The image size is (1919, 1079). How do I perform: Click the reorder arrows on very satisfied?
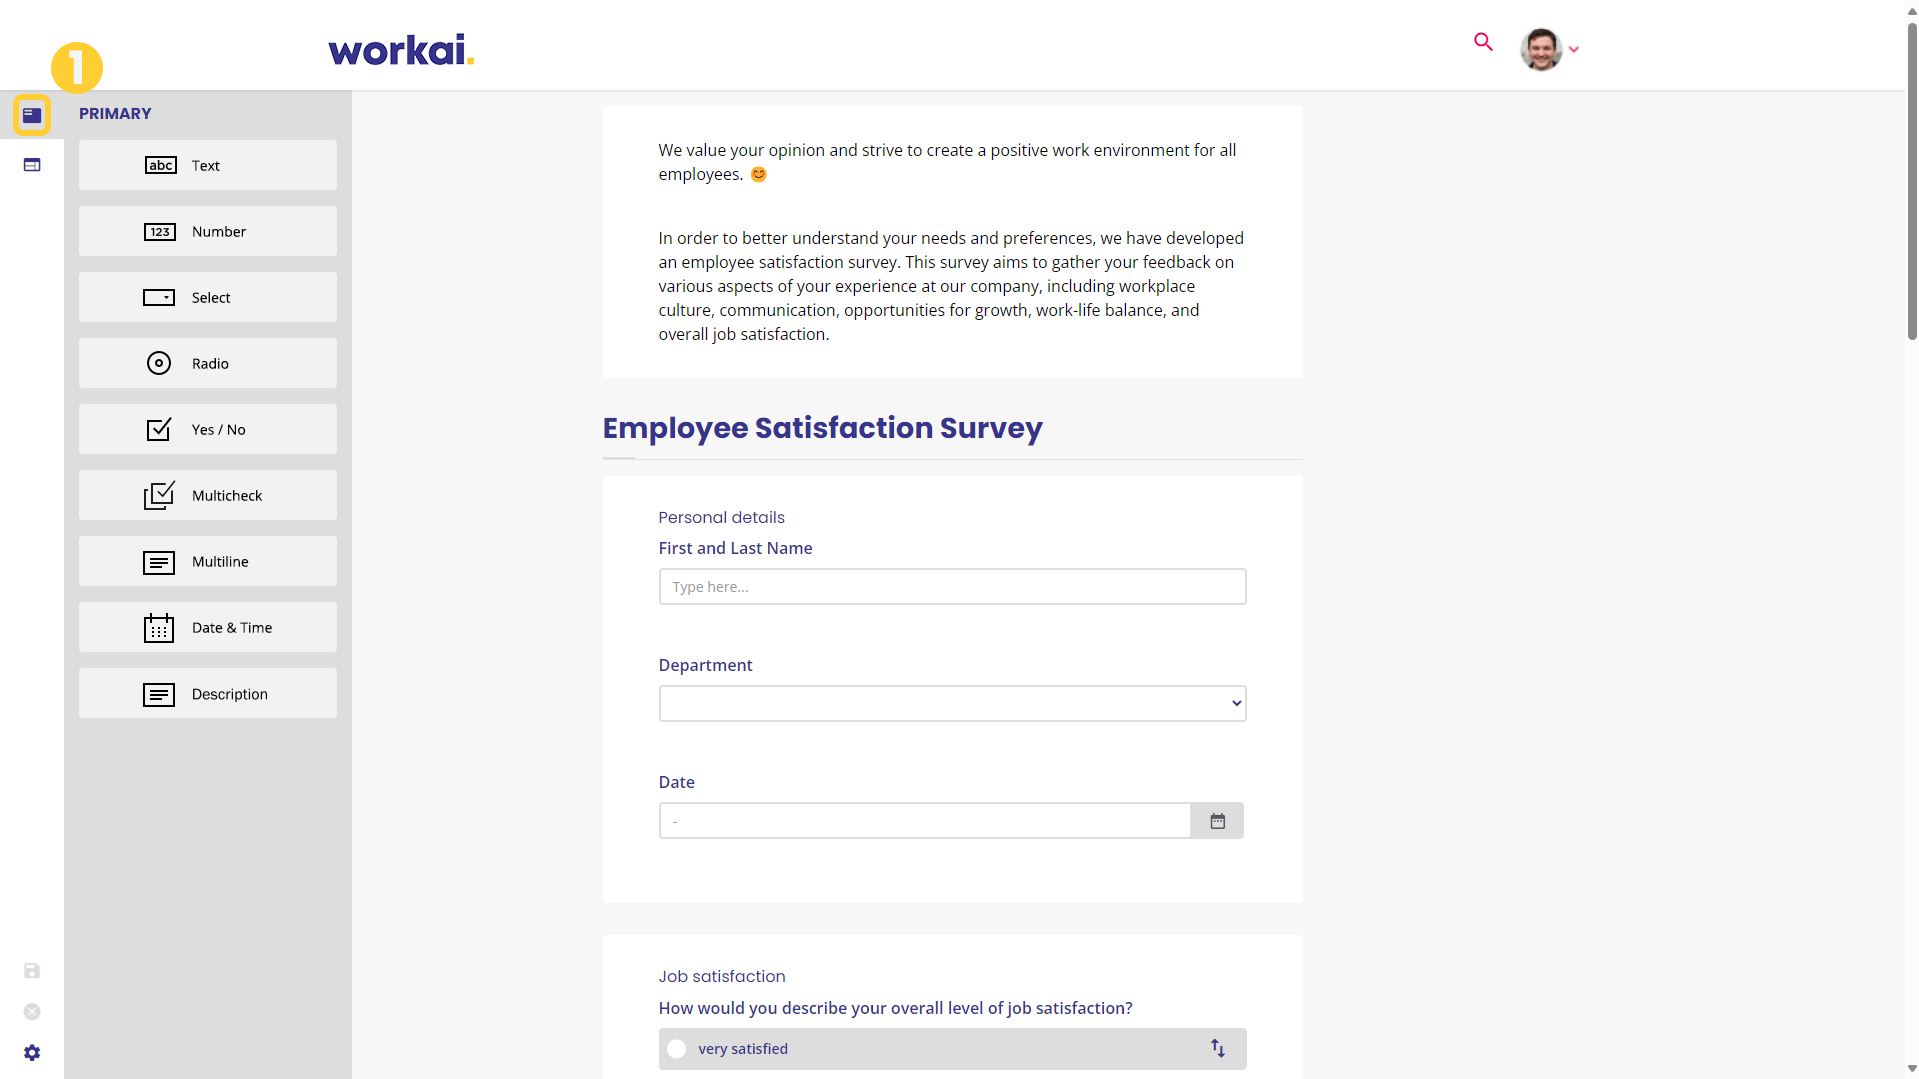1217,1048
